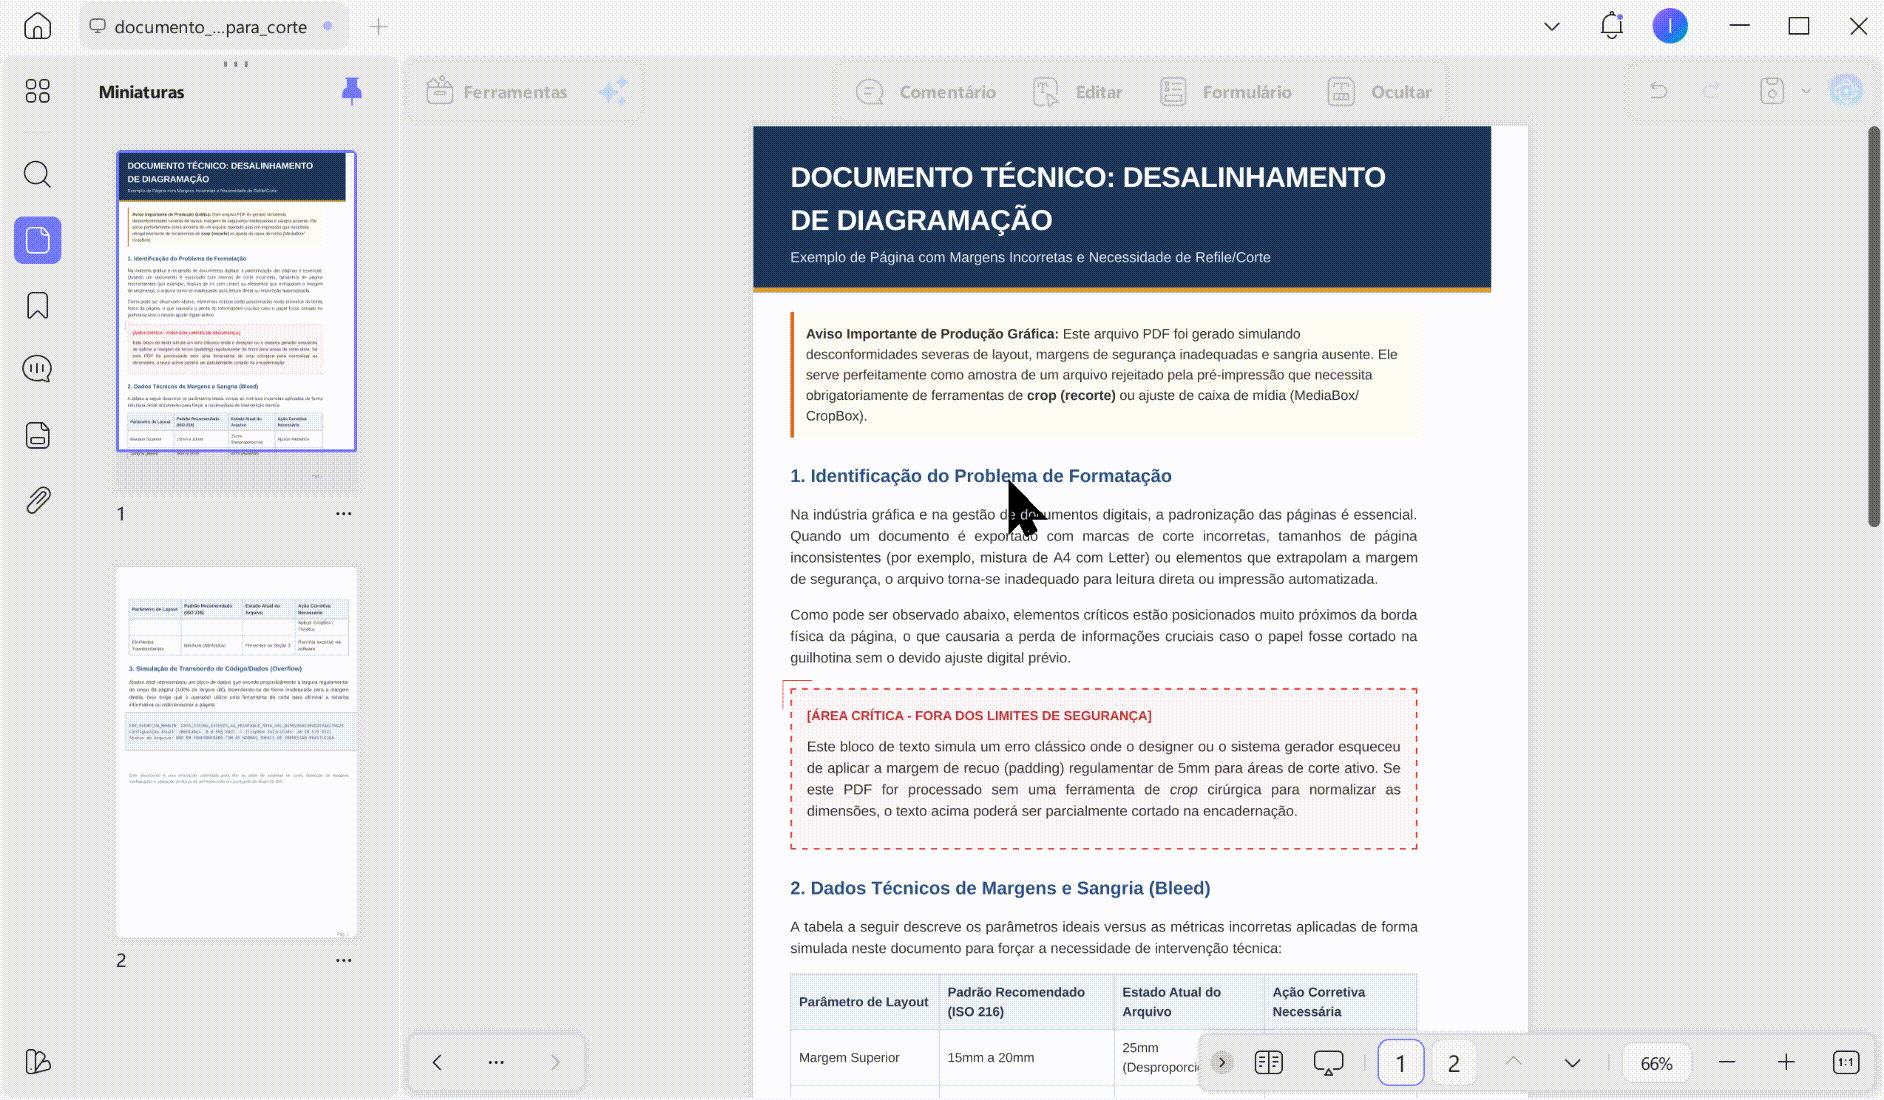Pin the Miniaturas panel

(x=352, y=91)
